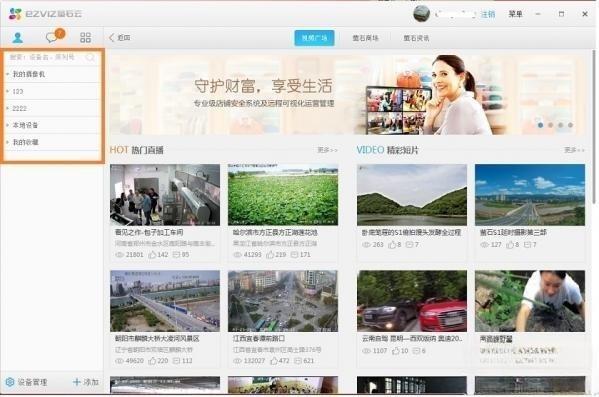
Task: Open the 萤石S1延时摄影第三部 title
Action: coord(513,232)
